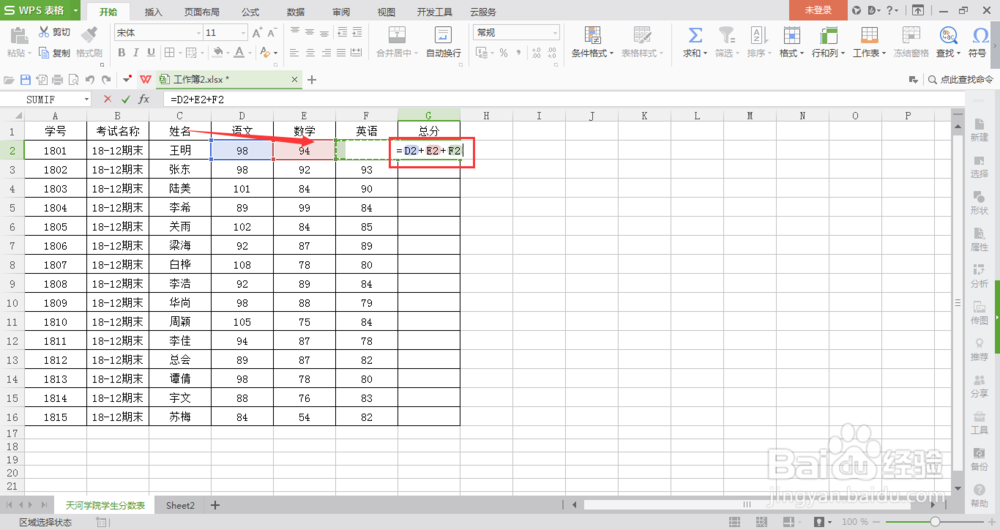Expand the Sum (求和) dropdown arrow
The image size is (1000, 530).
point(705,54)
